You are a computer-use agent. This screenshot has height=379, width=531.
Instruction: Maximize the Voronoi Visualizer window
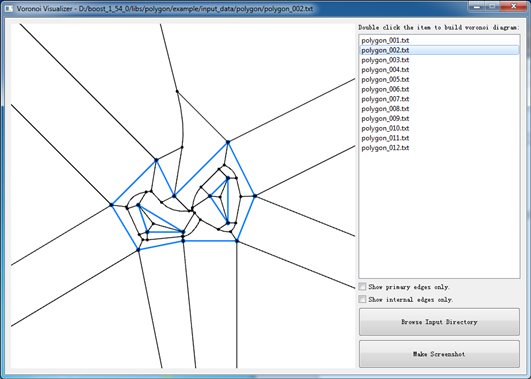pyautogui.click(x=492, y=6)
